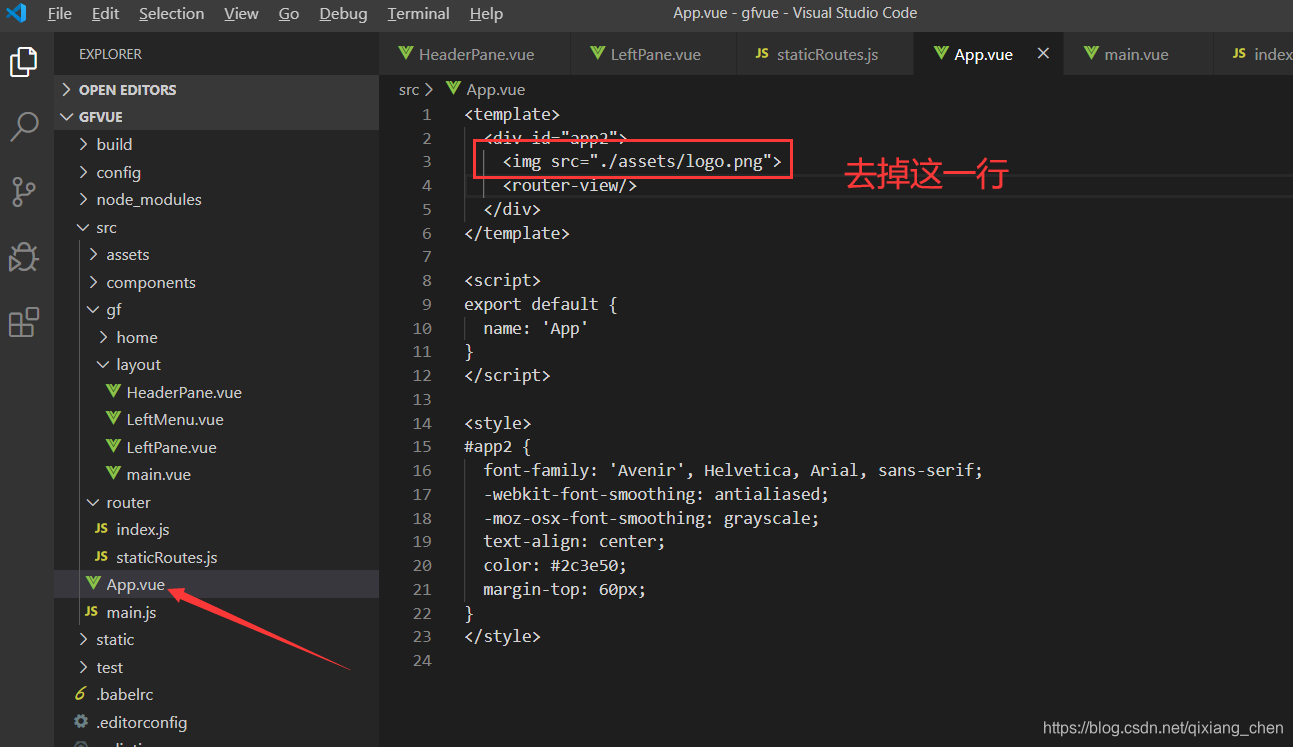Open the Terminal menu

click(418, 14)
